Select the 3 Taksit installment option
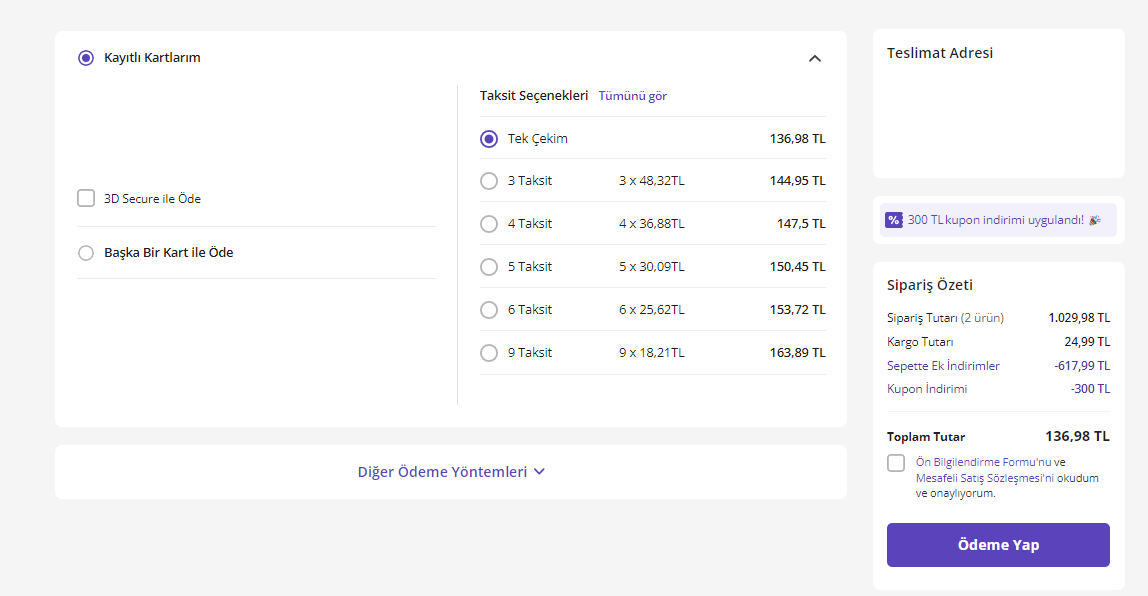This screenshot has height=596, width=1148. (489, 181)
